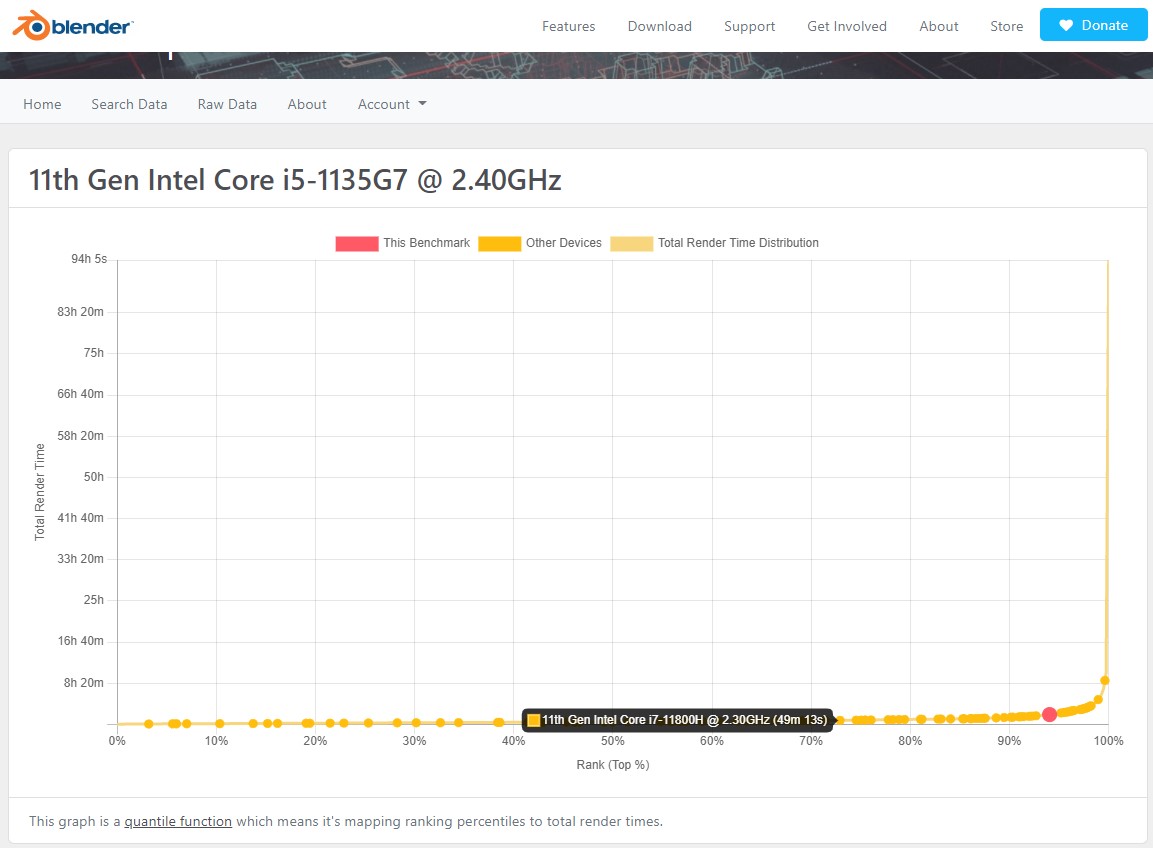The height and width of the screenshot is (848, 1153).
Task: Select the red This Benchmark data point
Action: pyautogui.click(x=1049, y=714)
